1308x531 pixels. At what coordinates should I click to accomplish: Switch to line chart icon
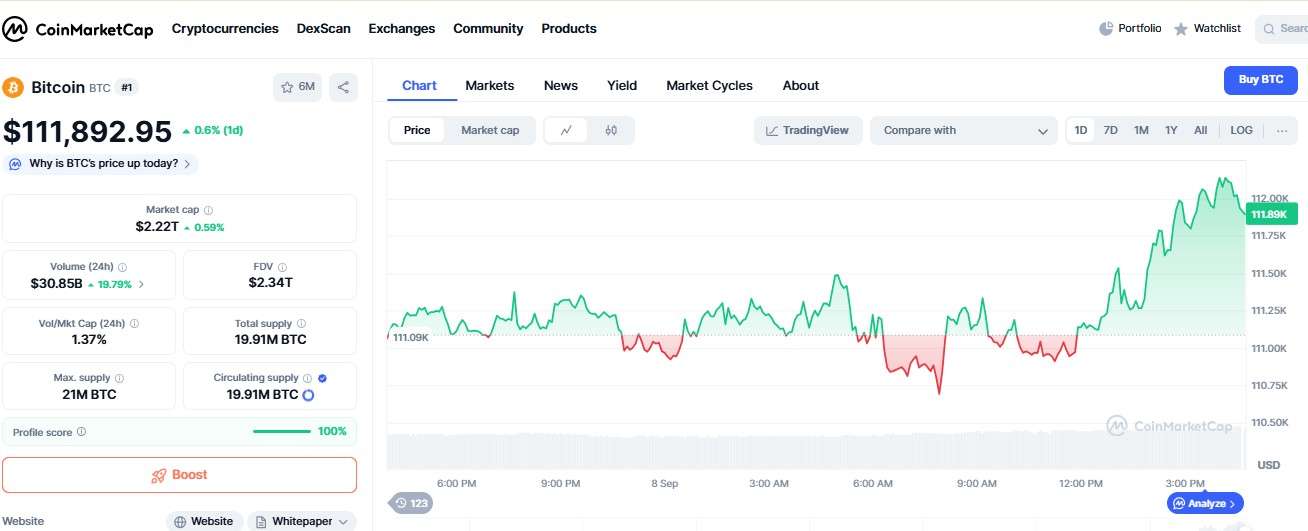coord(567,130)
